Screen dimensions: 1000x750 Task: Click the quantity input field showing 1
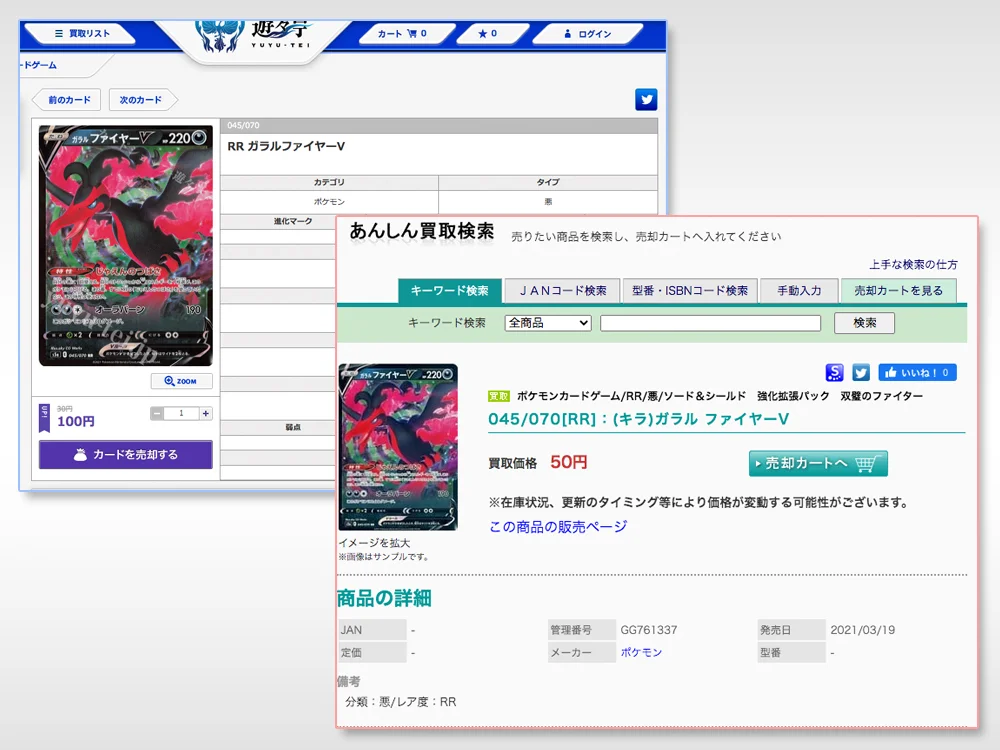click(181, 413)
